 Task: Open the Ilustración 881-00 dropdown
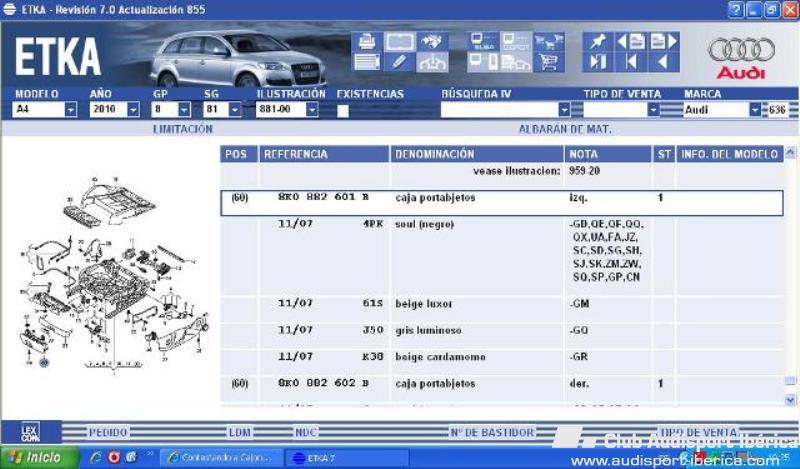point(312,109)
